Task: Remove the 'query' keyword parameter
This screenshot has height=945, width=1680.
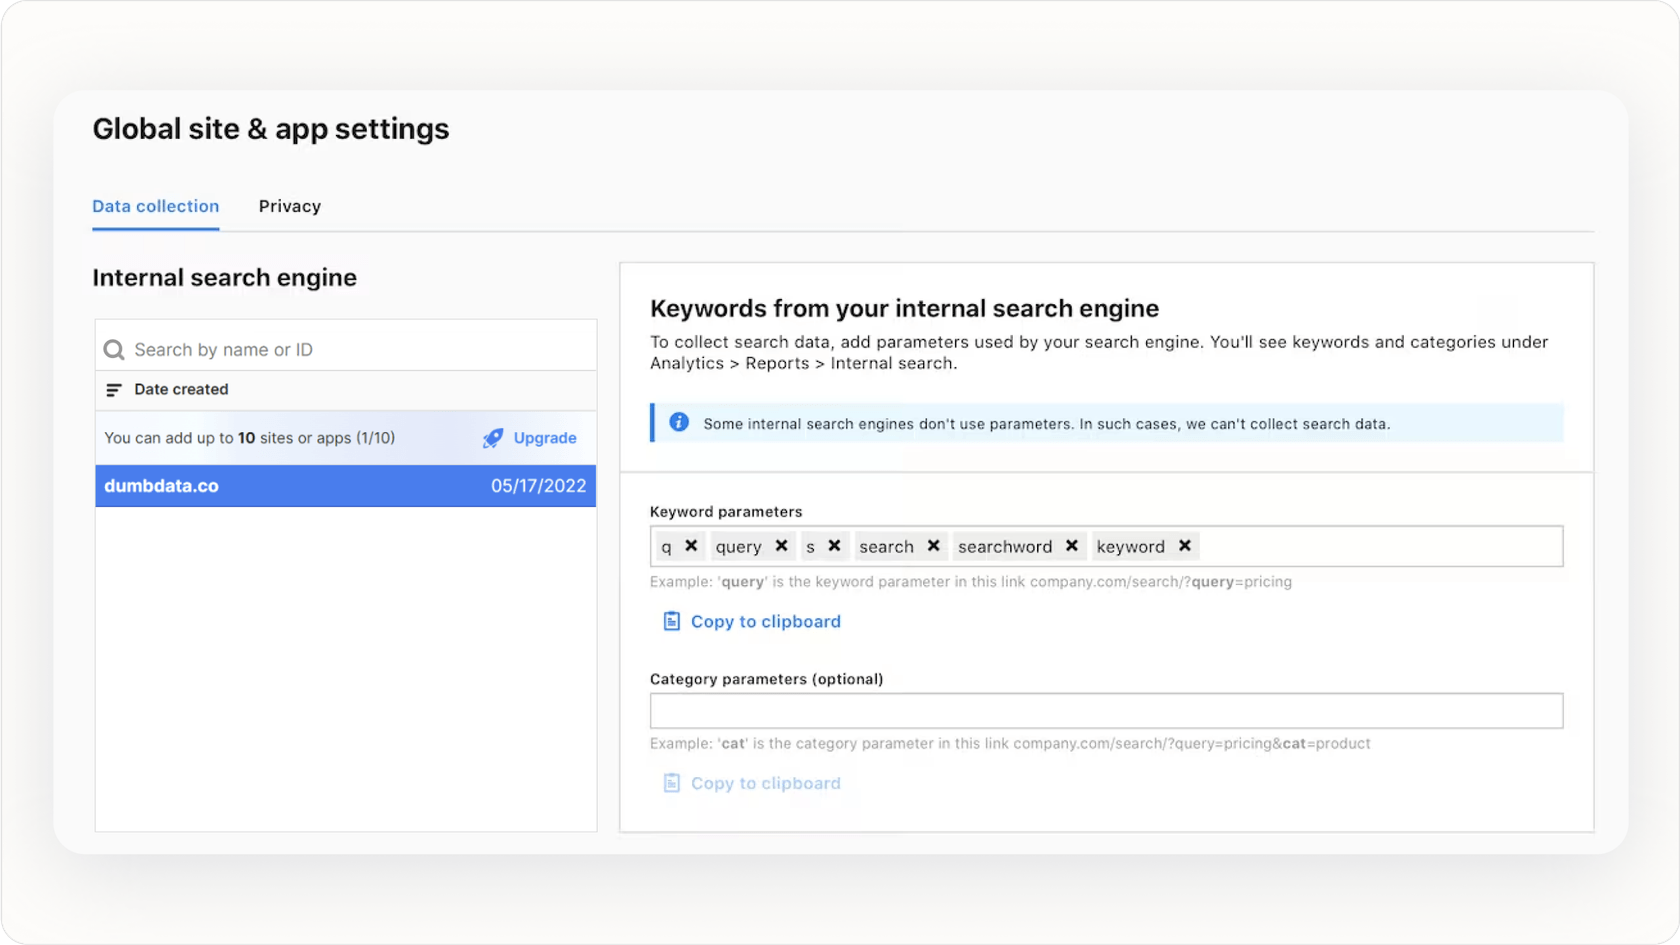Action: pyautogui.click(x=781, y=546)
